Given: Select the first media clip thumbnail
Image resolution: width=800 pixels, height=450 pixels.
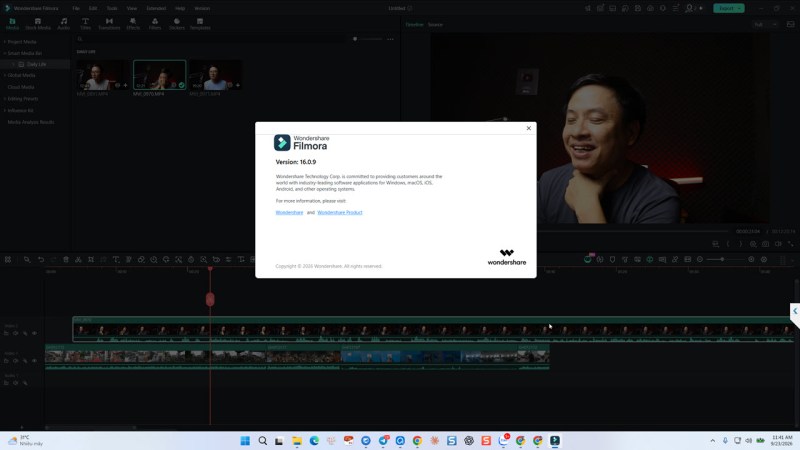Looking at the screenshot, I should [x=102, y=75].
